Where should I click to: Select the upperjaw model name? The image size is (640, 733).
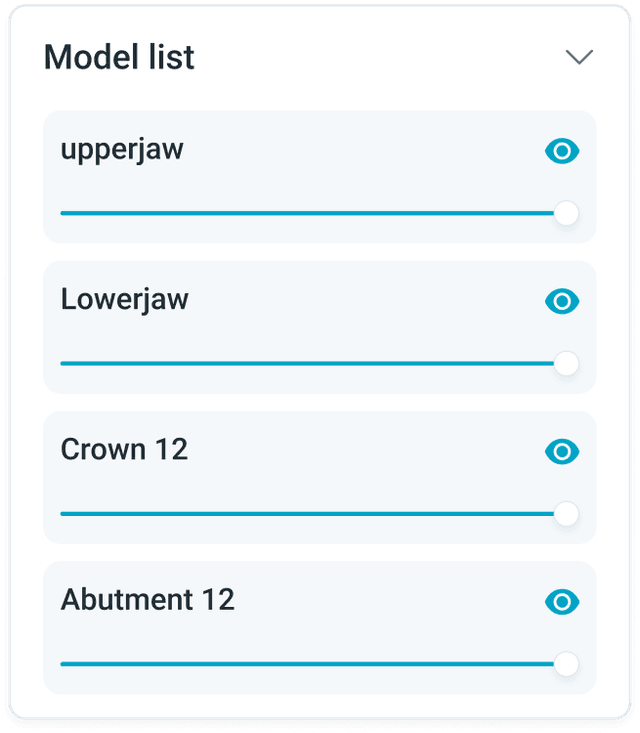click(x=122, y=150)
